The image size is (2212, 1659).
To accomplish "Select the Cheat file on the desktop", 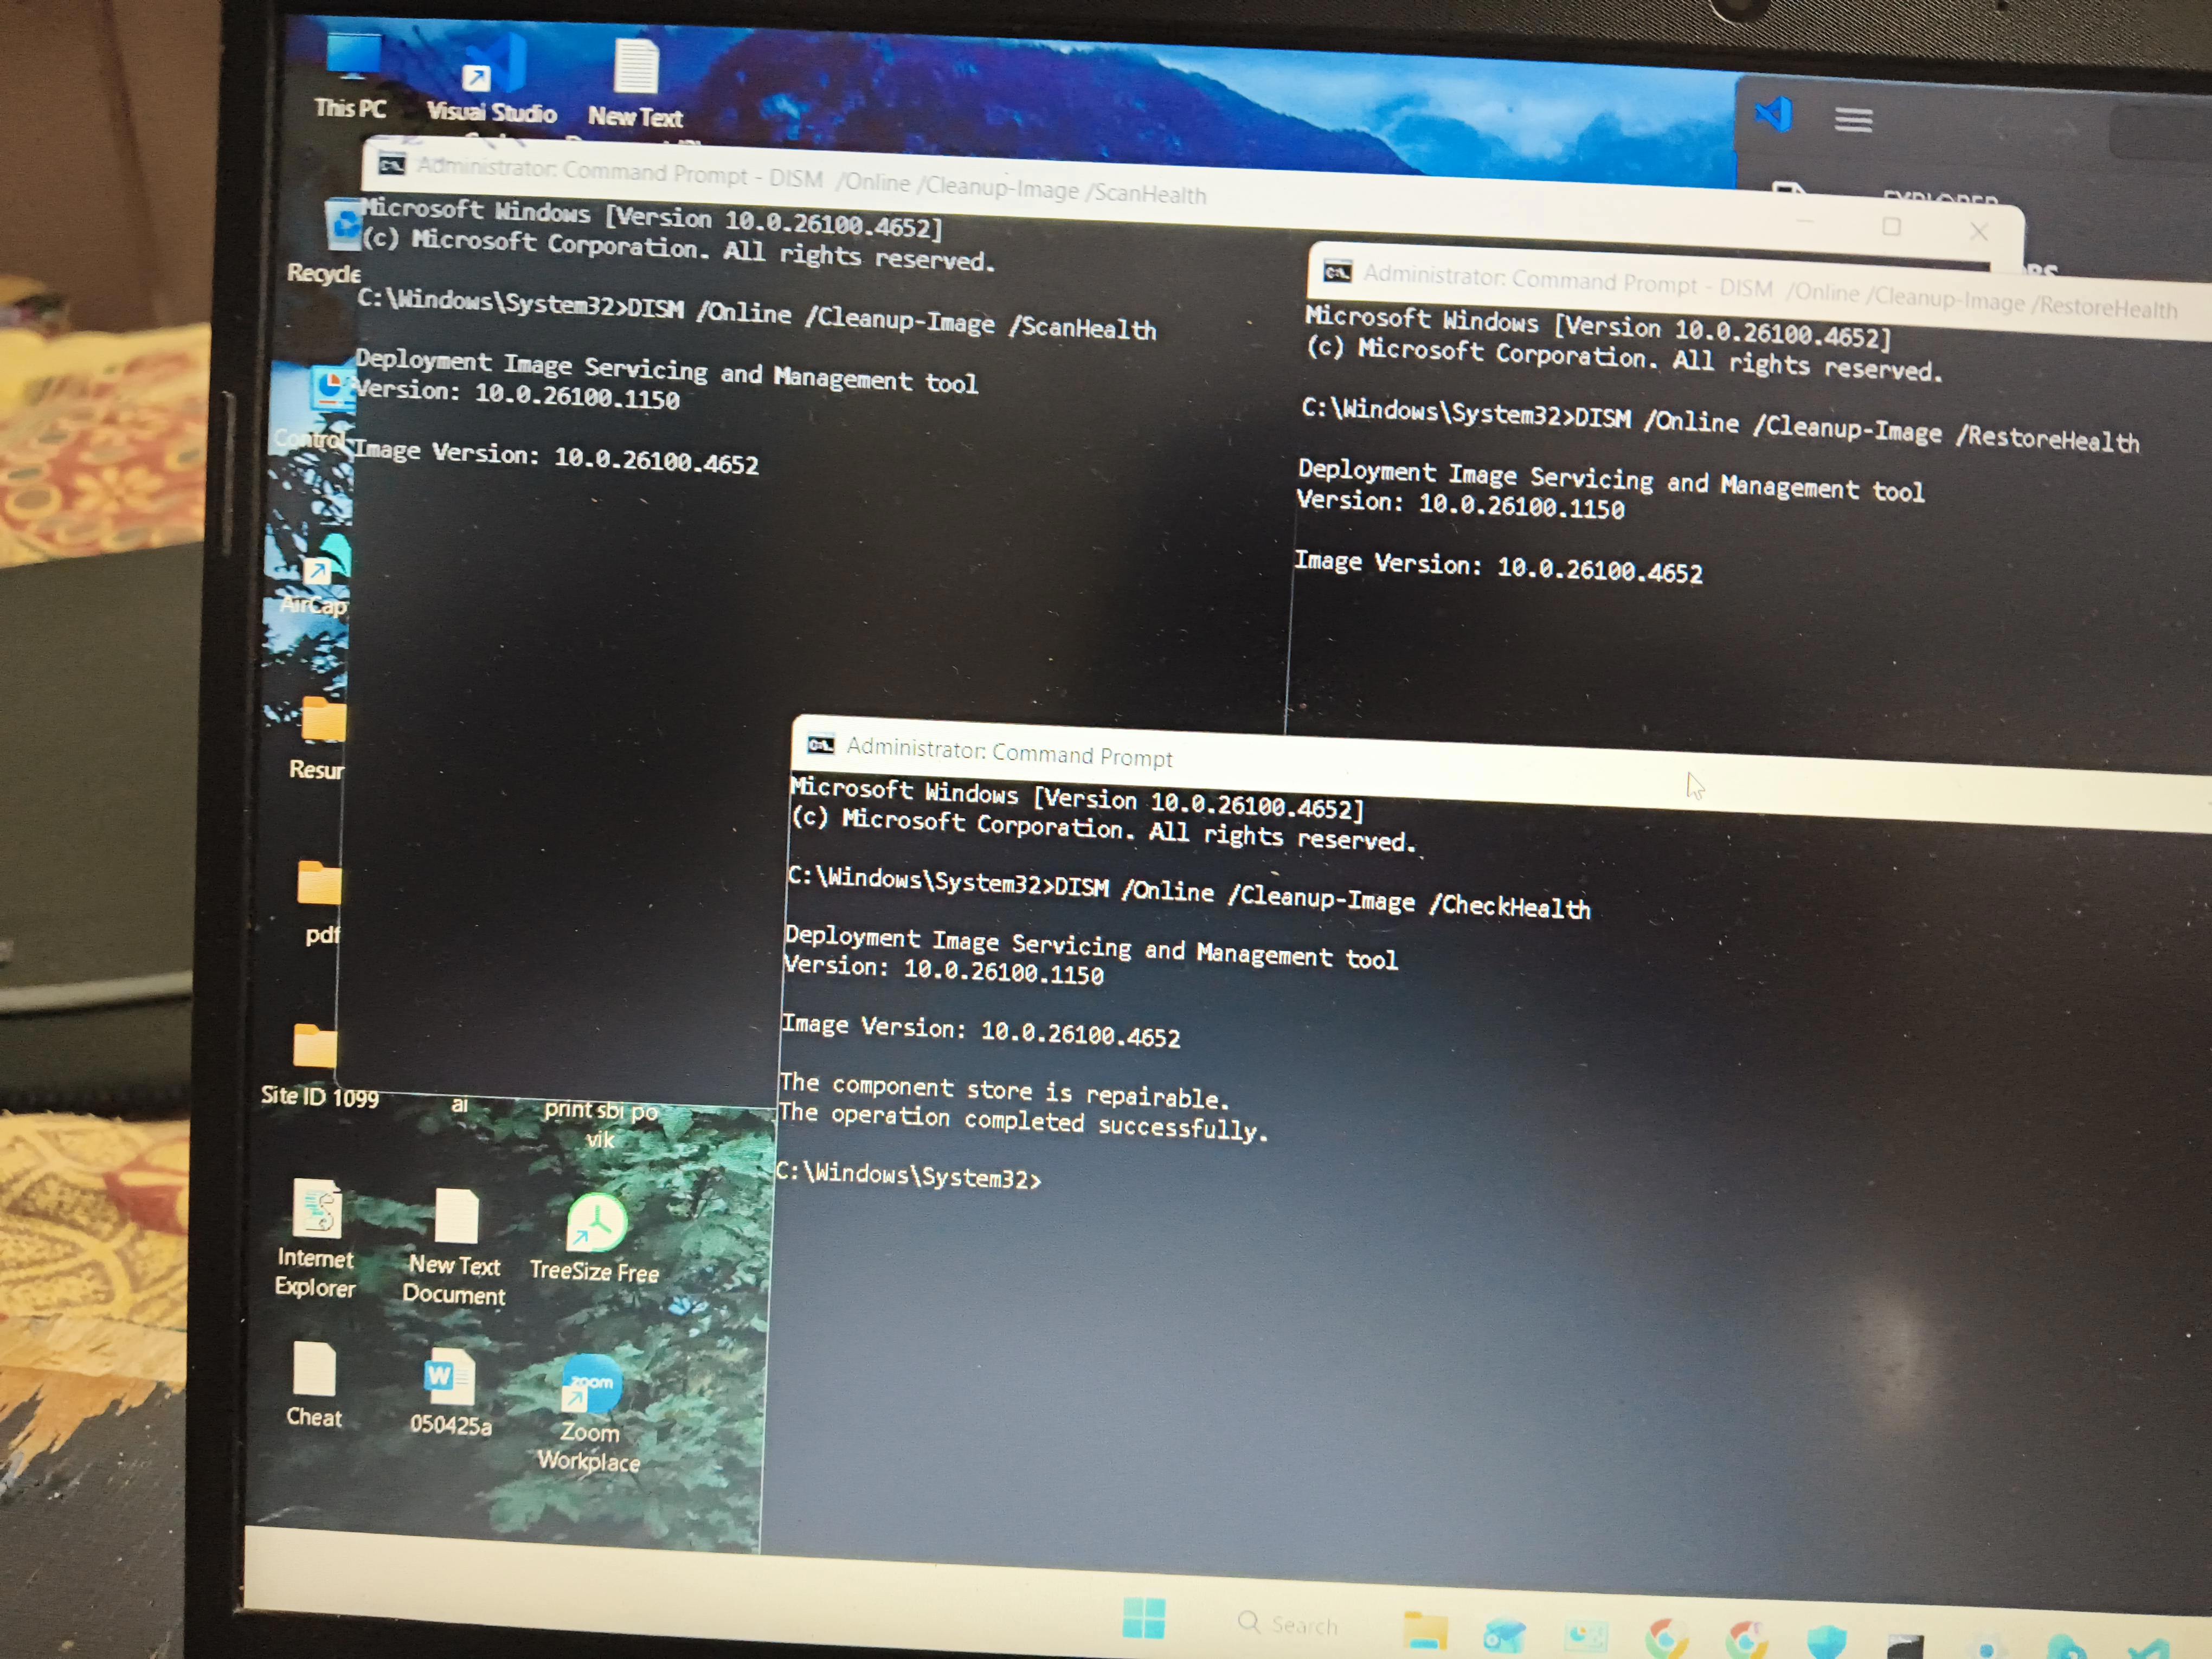I will 314,1385.
